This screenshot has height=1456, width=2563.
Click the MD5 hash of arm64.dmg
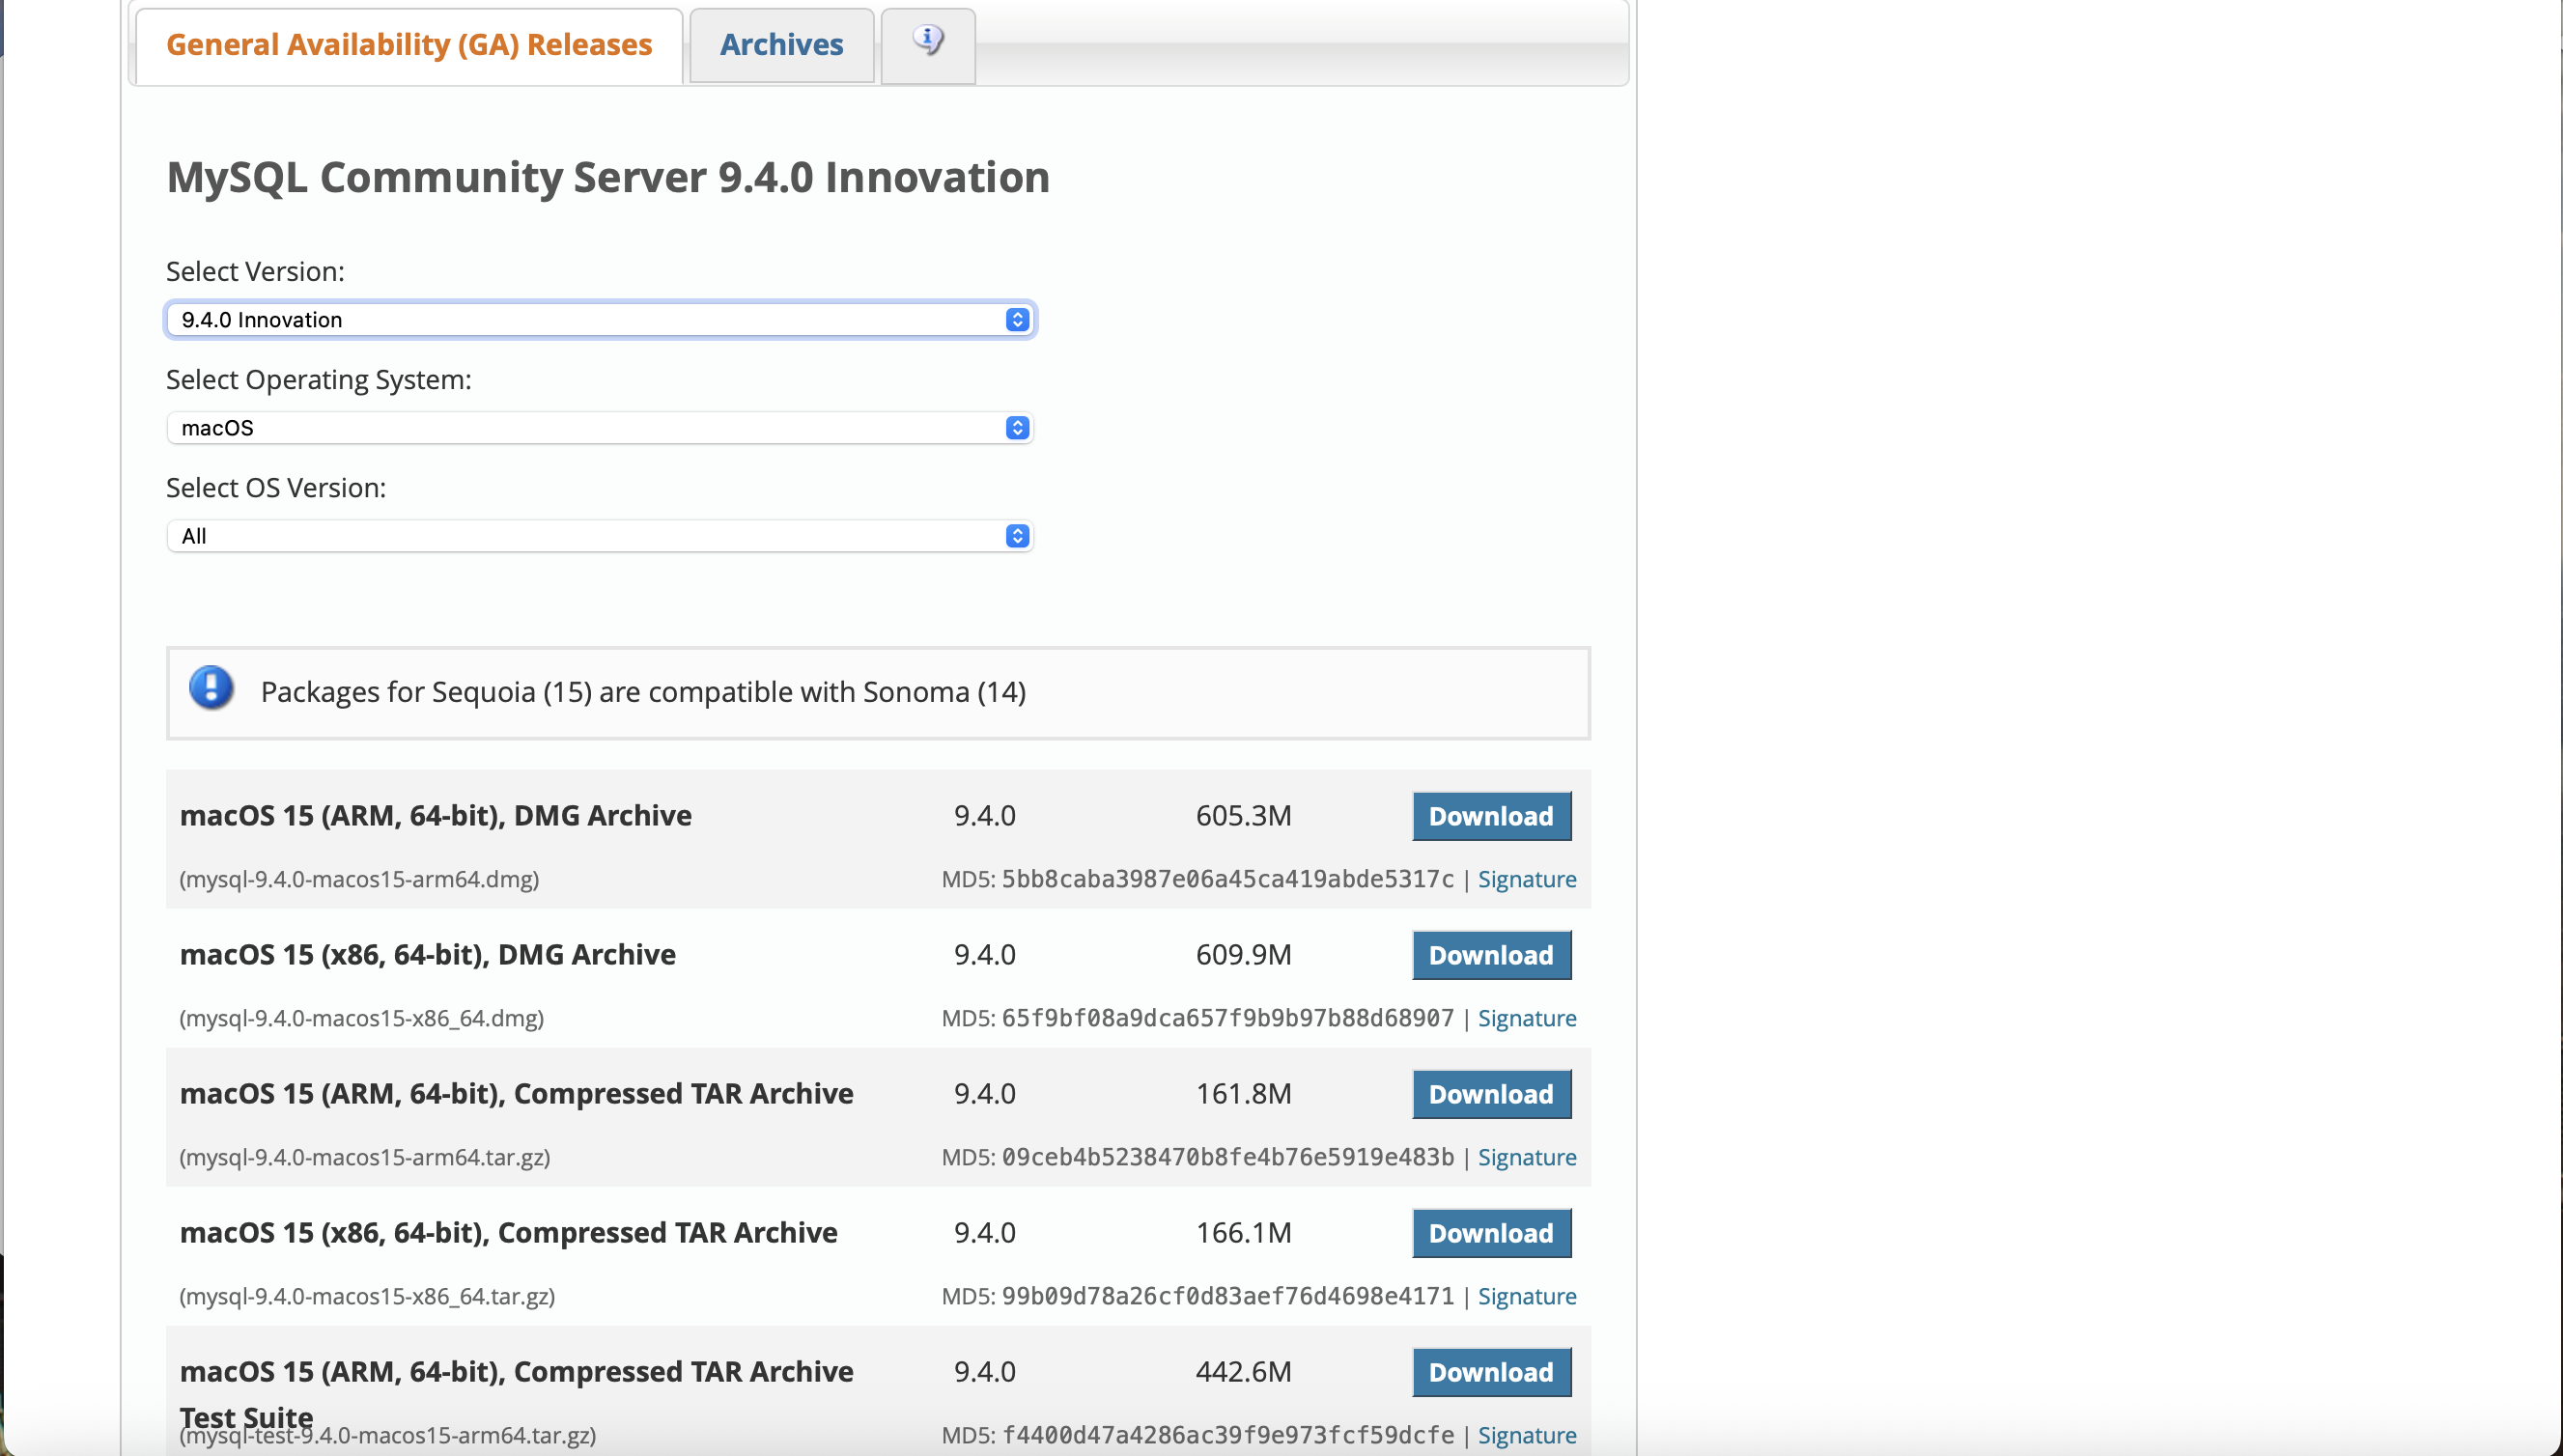point(1227,879)
